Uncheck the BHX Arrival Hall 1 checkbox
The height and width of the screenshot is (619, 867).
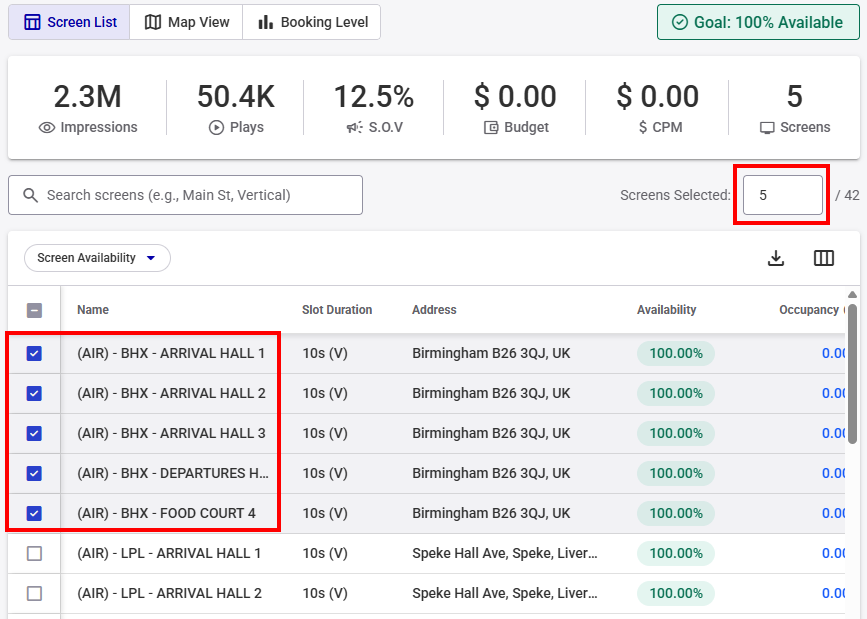(34, 353)
